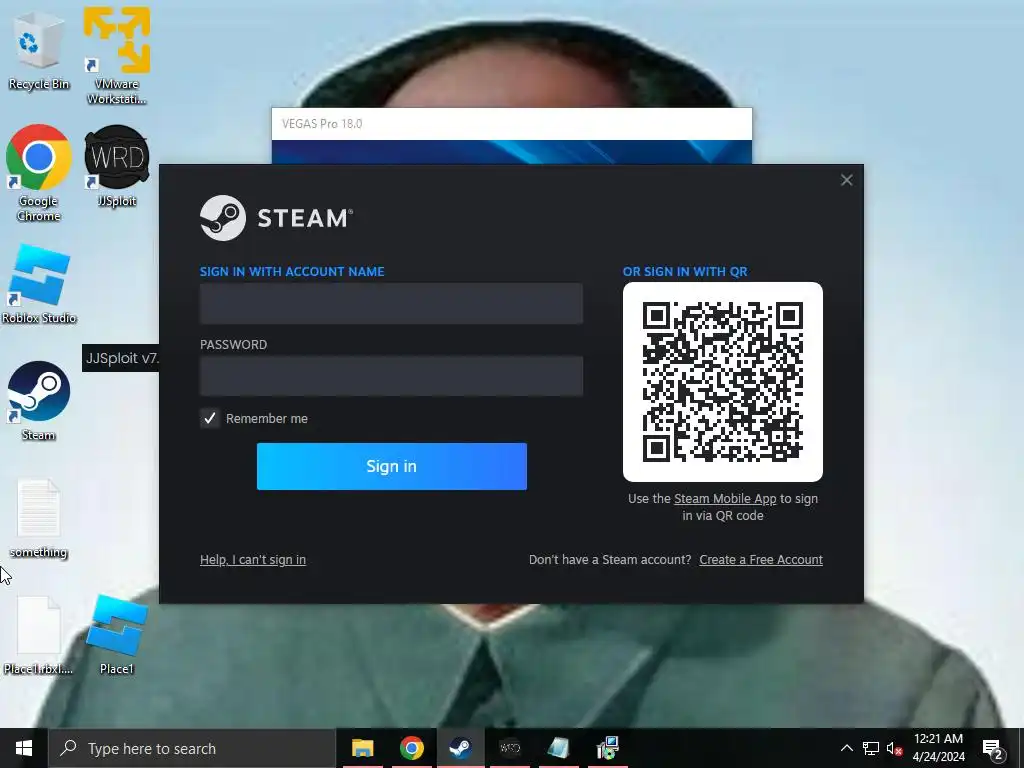Open the muted volume tray icon
The height and width of the screenshot is (768, 1024).
pos(894,748)
